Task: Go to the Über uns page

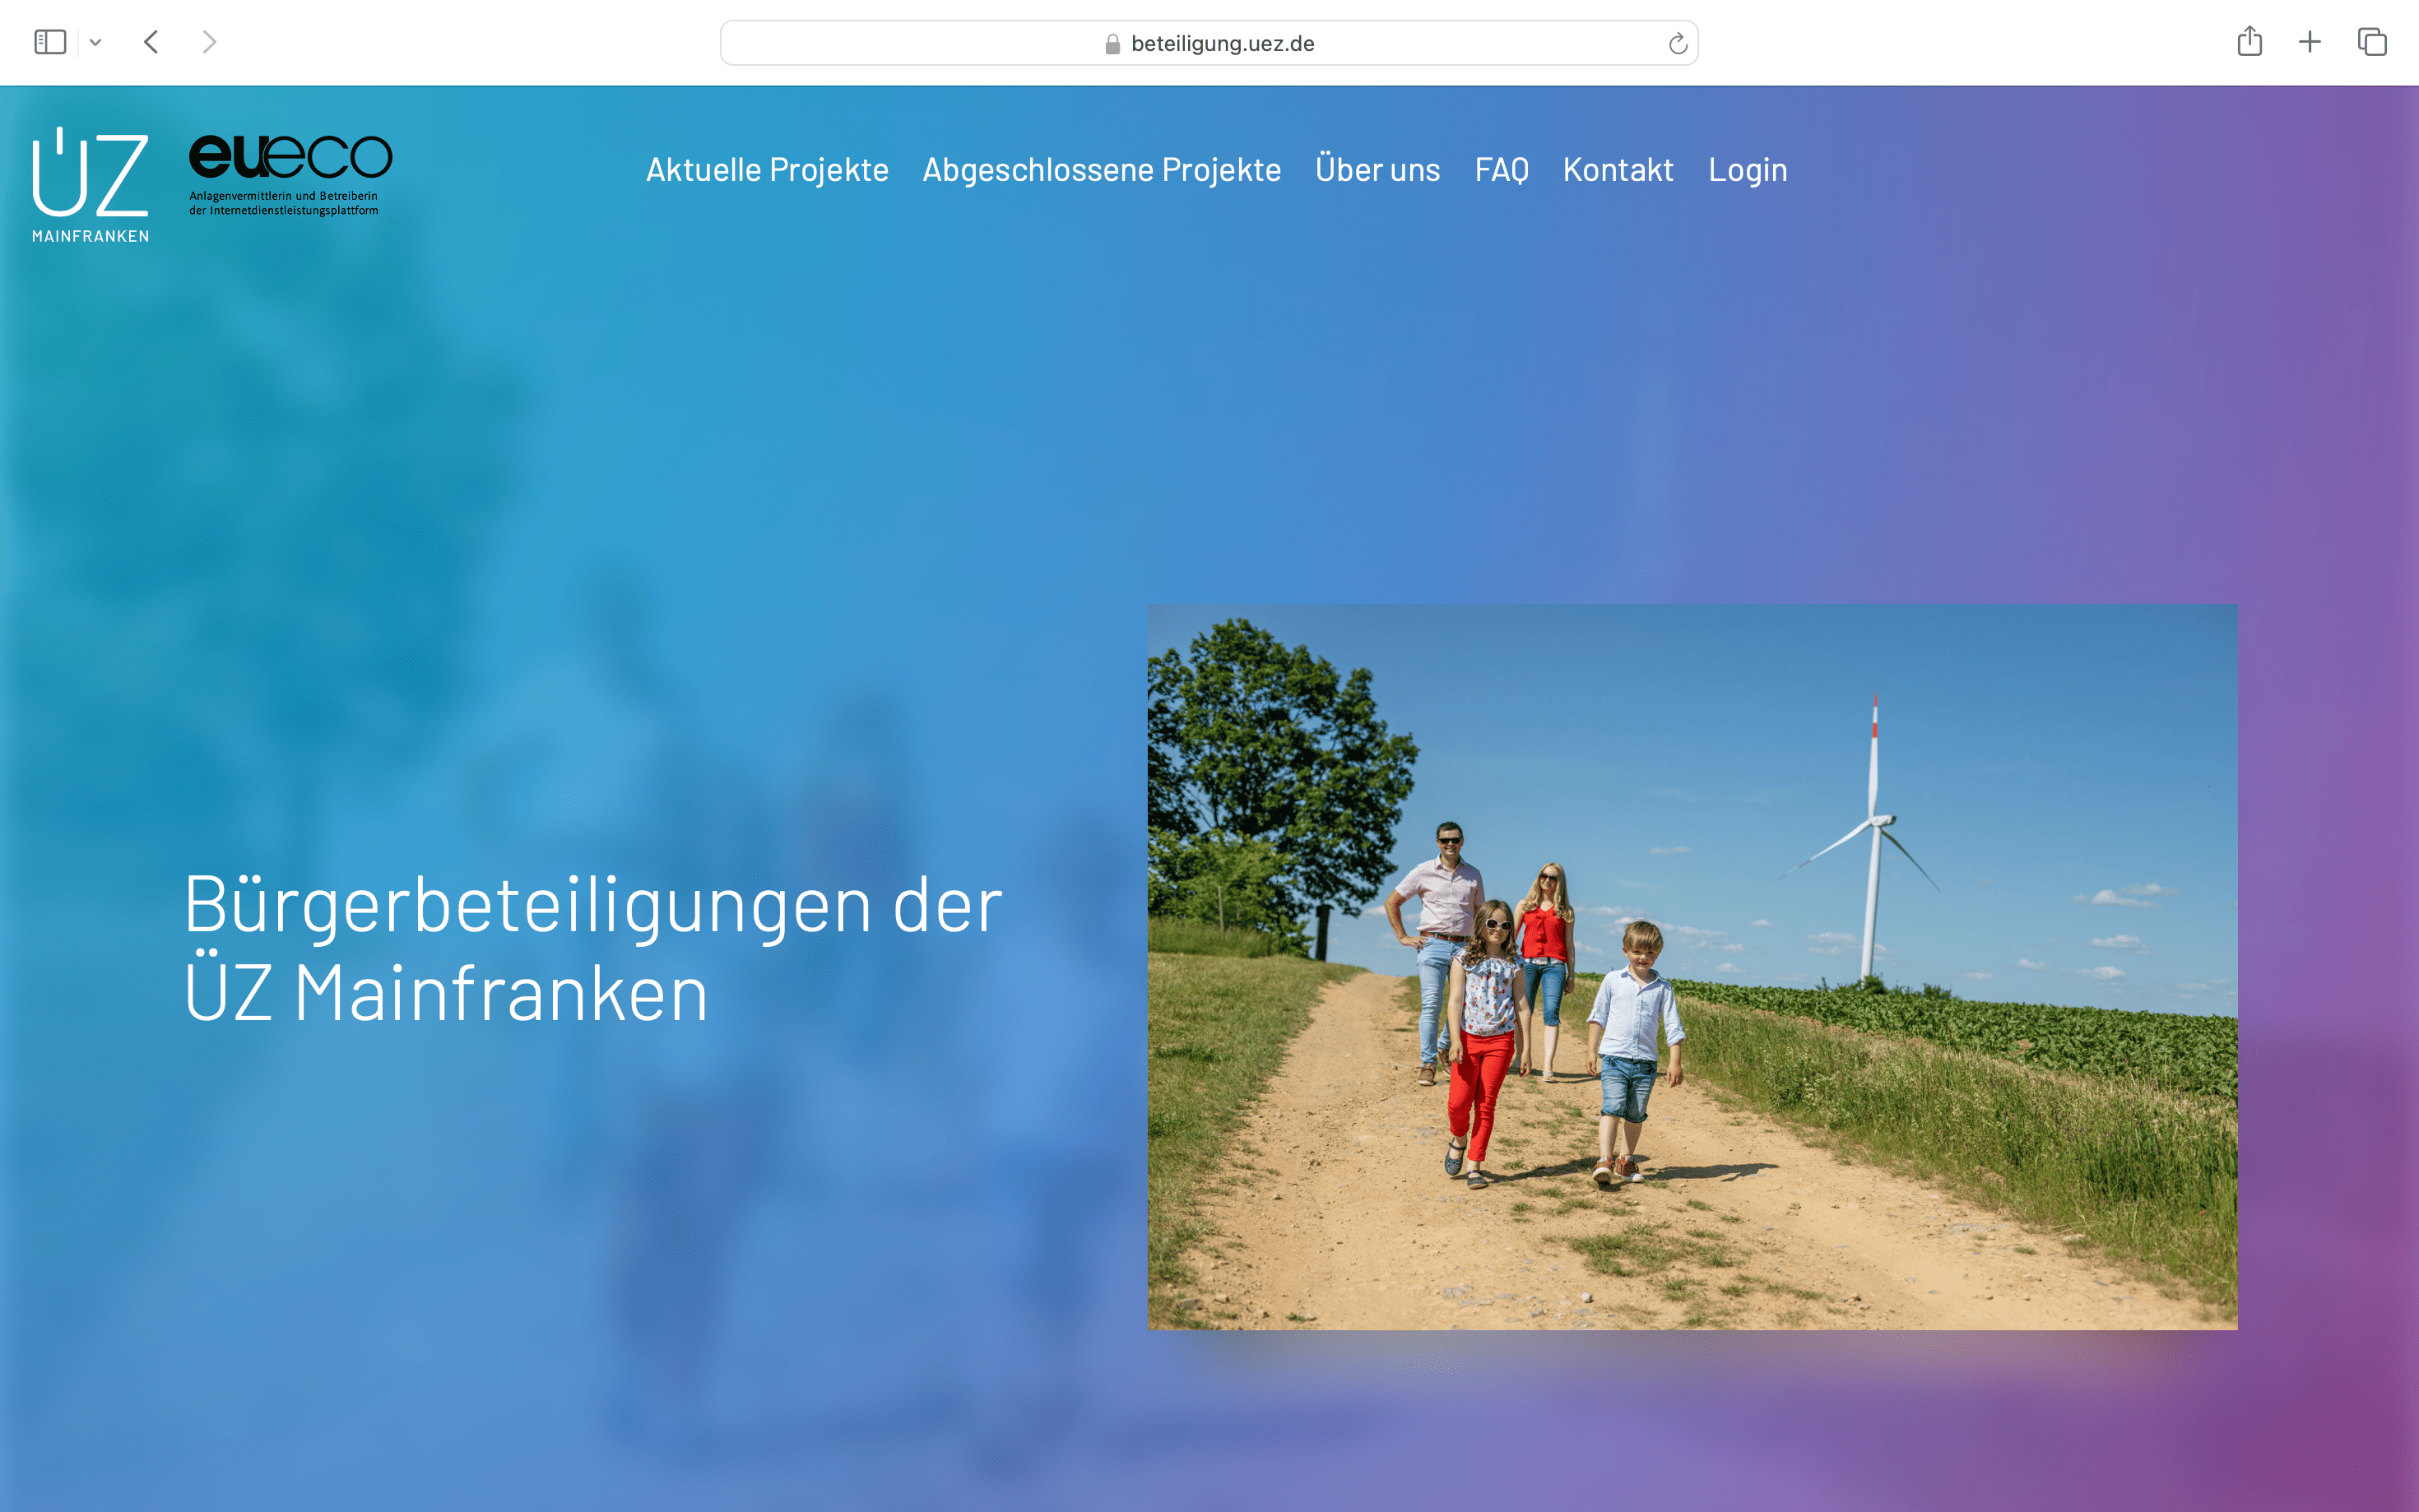Action: point(1377,169)
